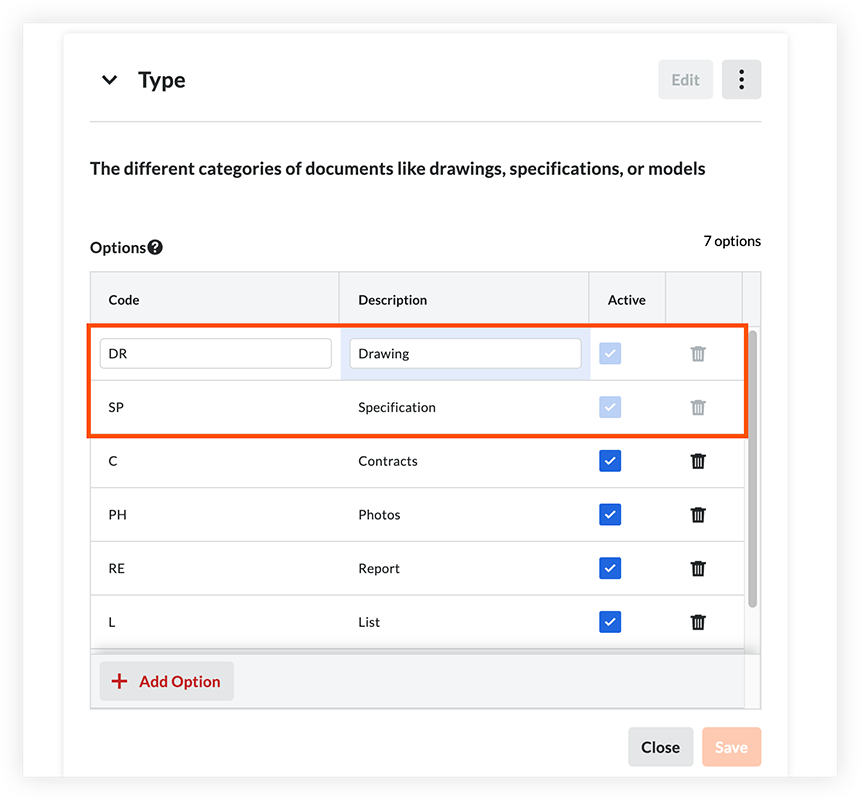Select the Contracts description cell

pyautogui.click(x=465, y=461)
